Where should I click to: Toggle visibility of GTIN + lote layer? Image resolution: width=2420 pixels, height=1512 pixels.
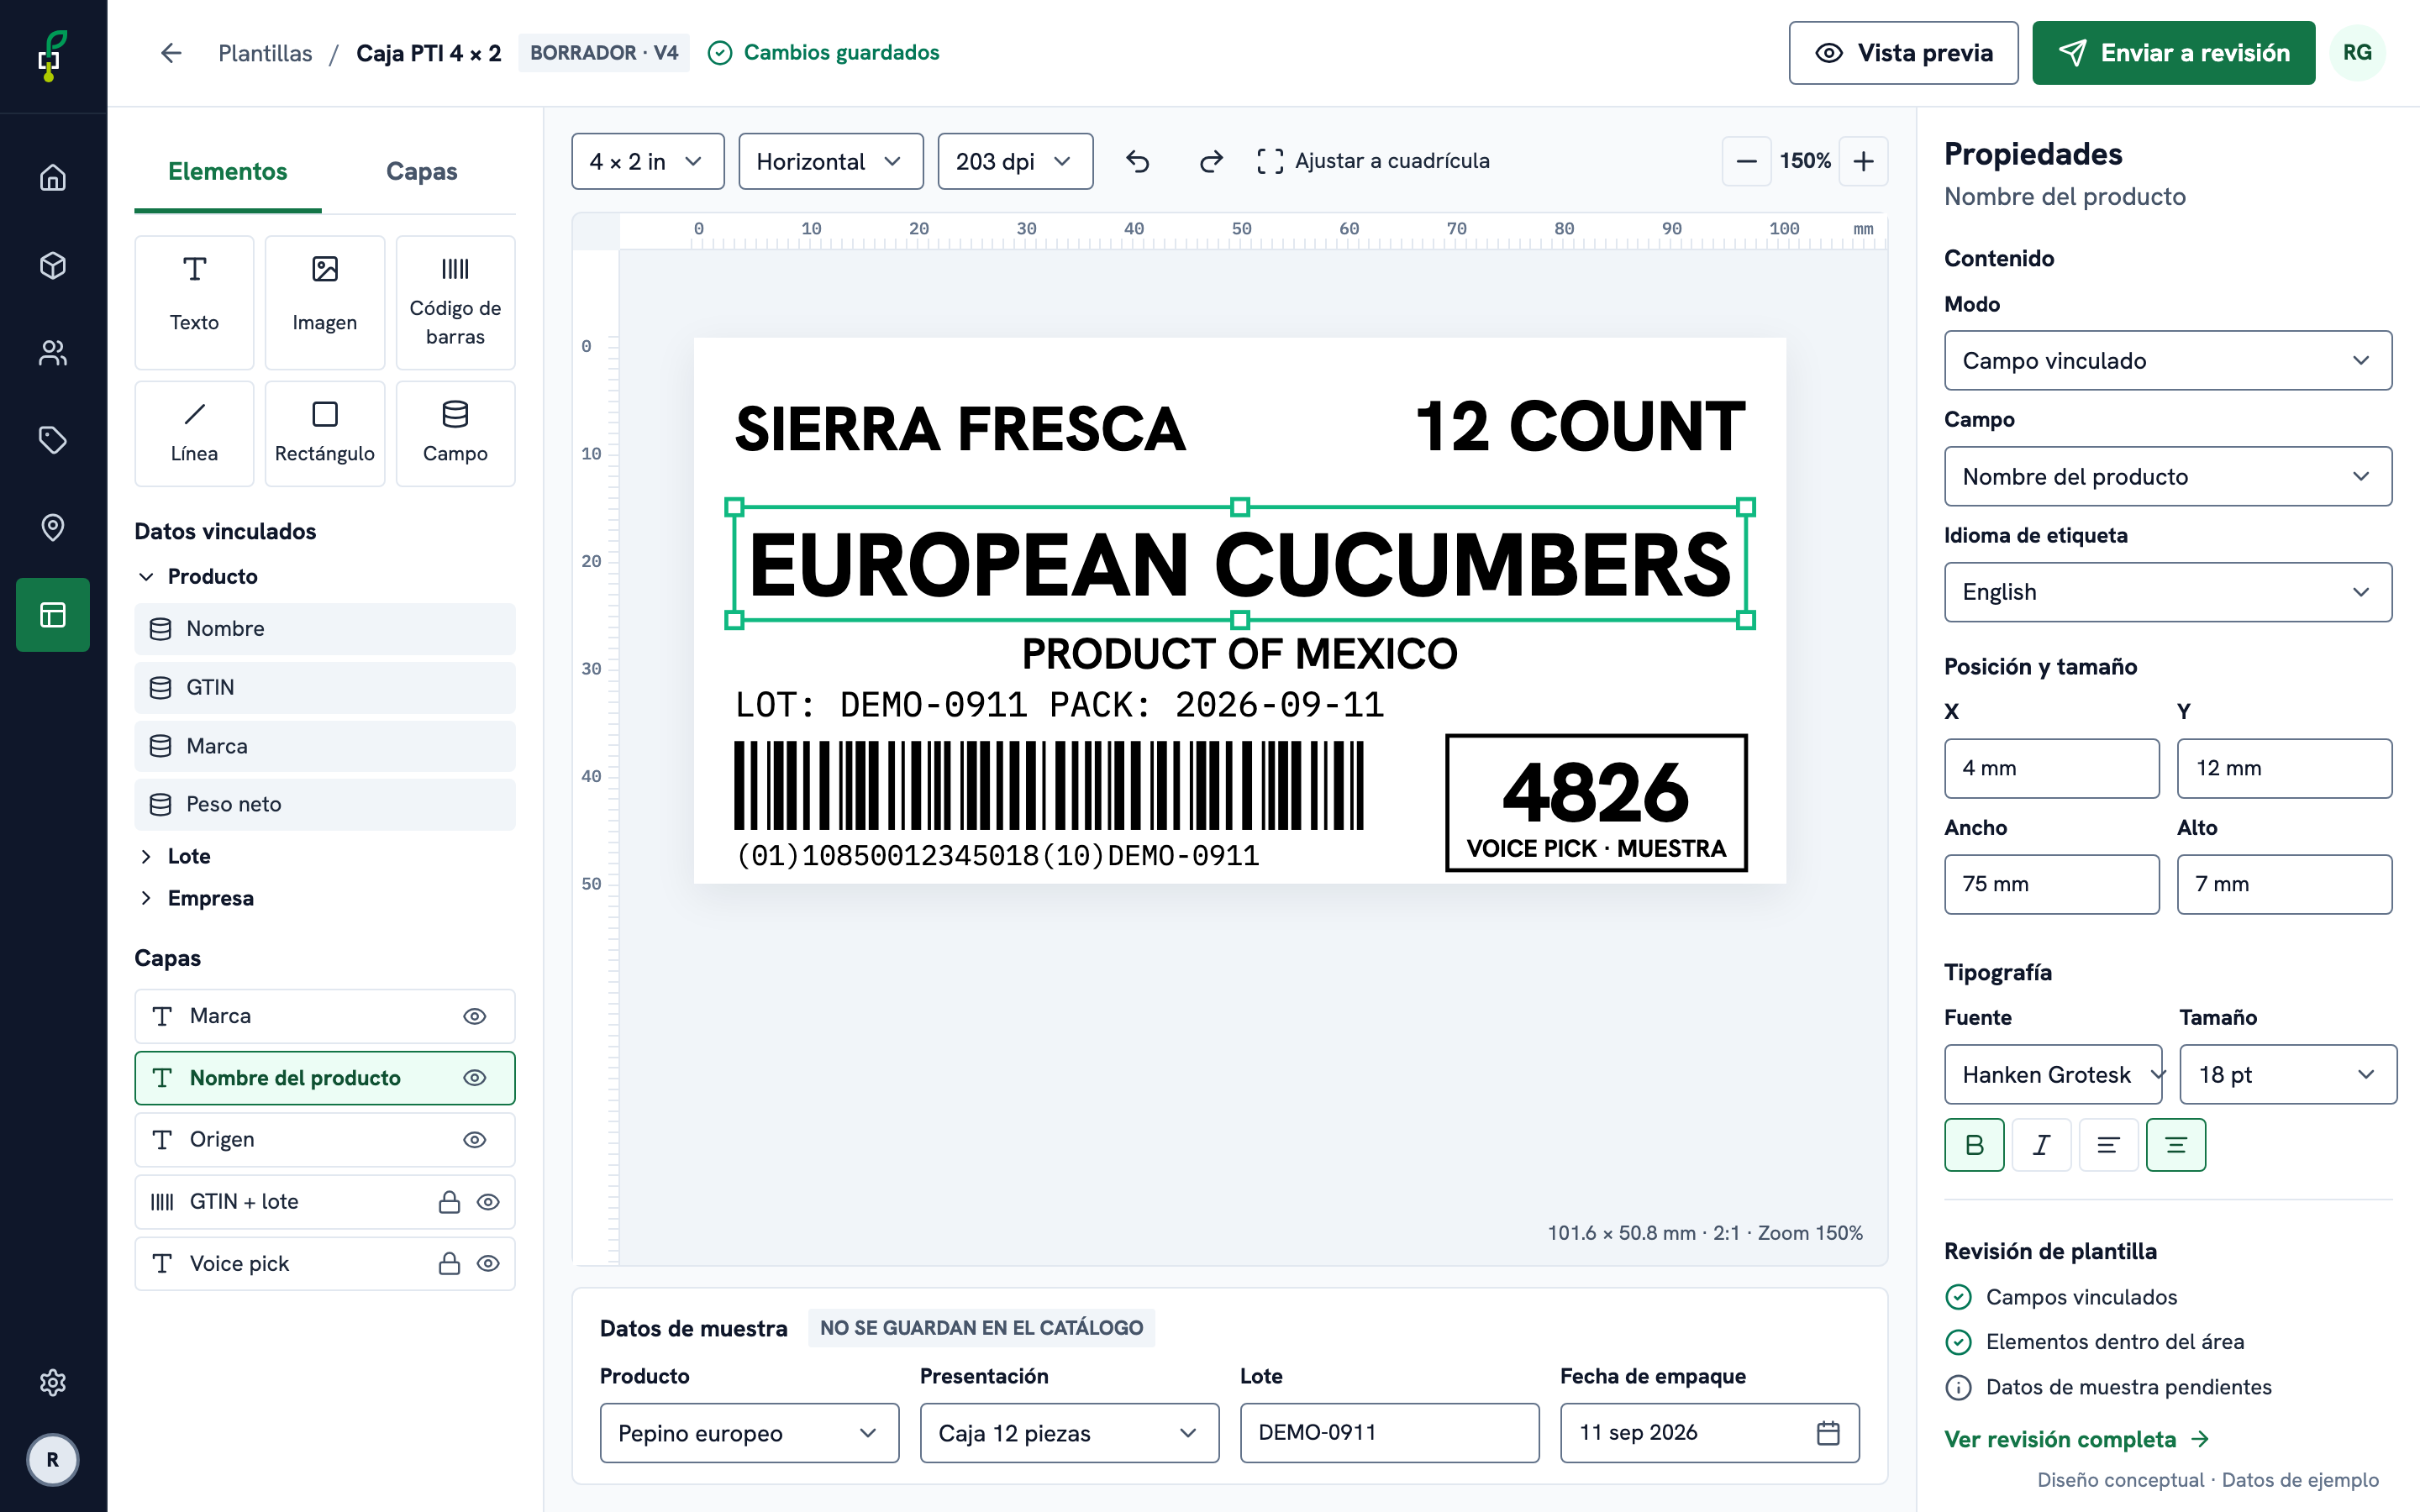tap(488, 1202)
